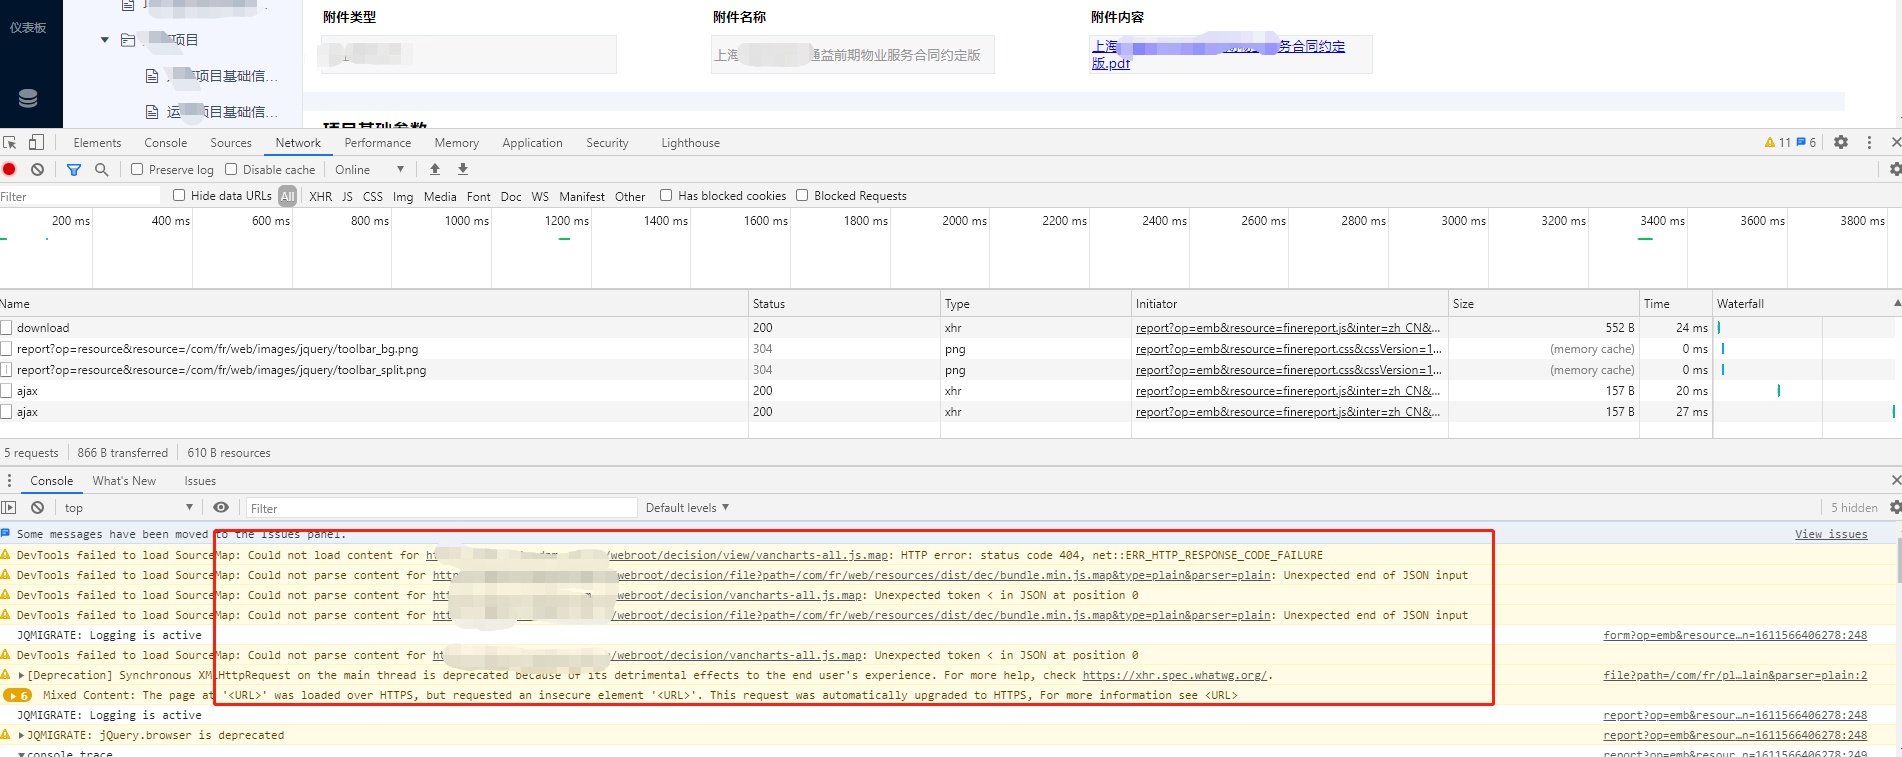Check the toolbar_bg.png row checkbox
This screenshot has width=1902, height=757.
(6, 348)
